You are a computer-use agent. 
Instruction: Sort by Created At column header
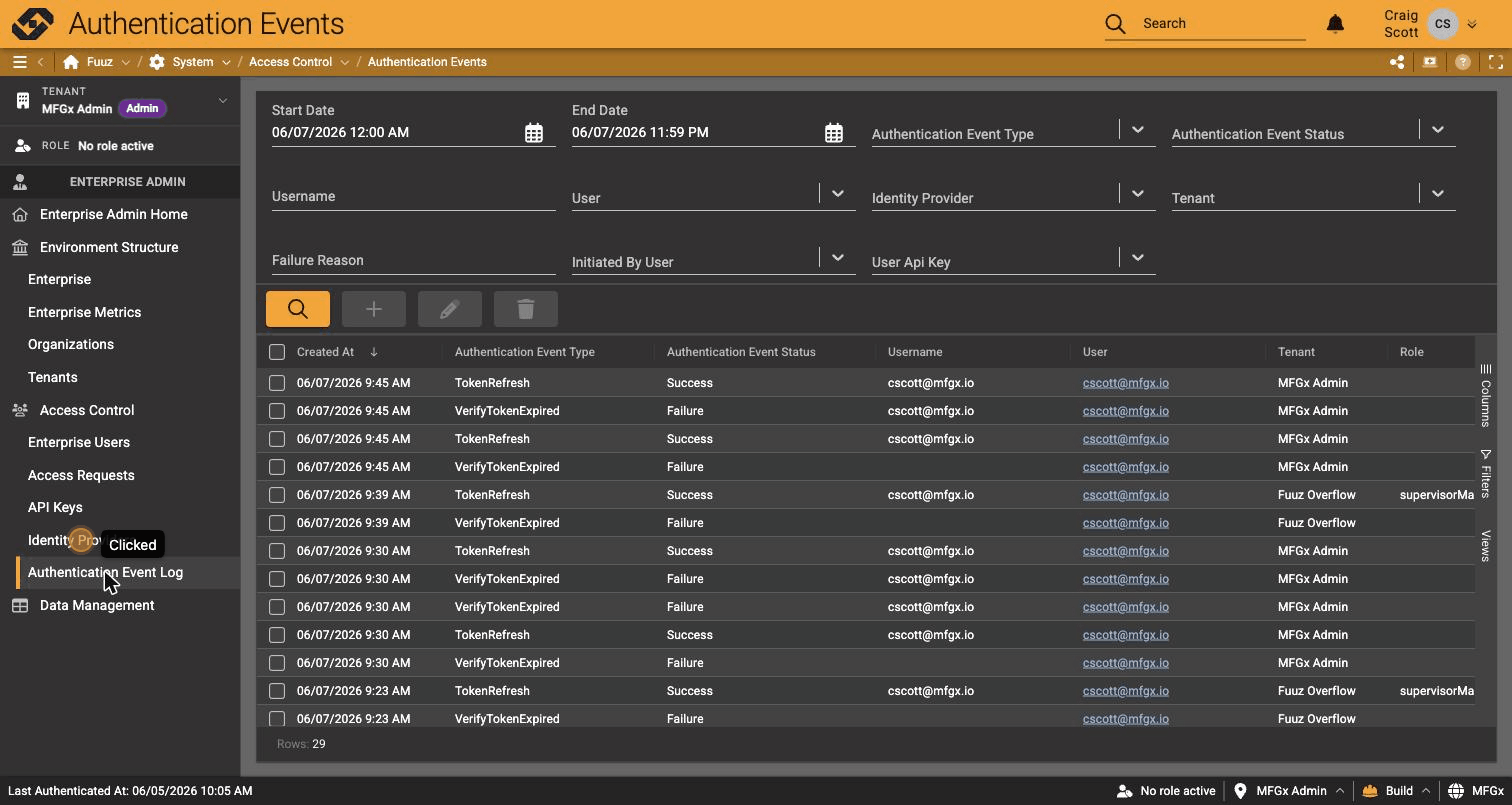325,352
